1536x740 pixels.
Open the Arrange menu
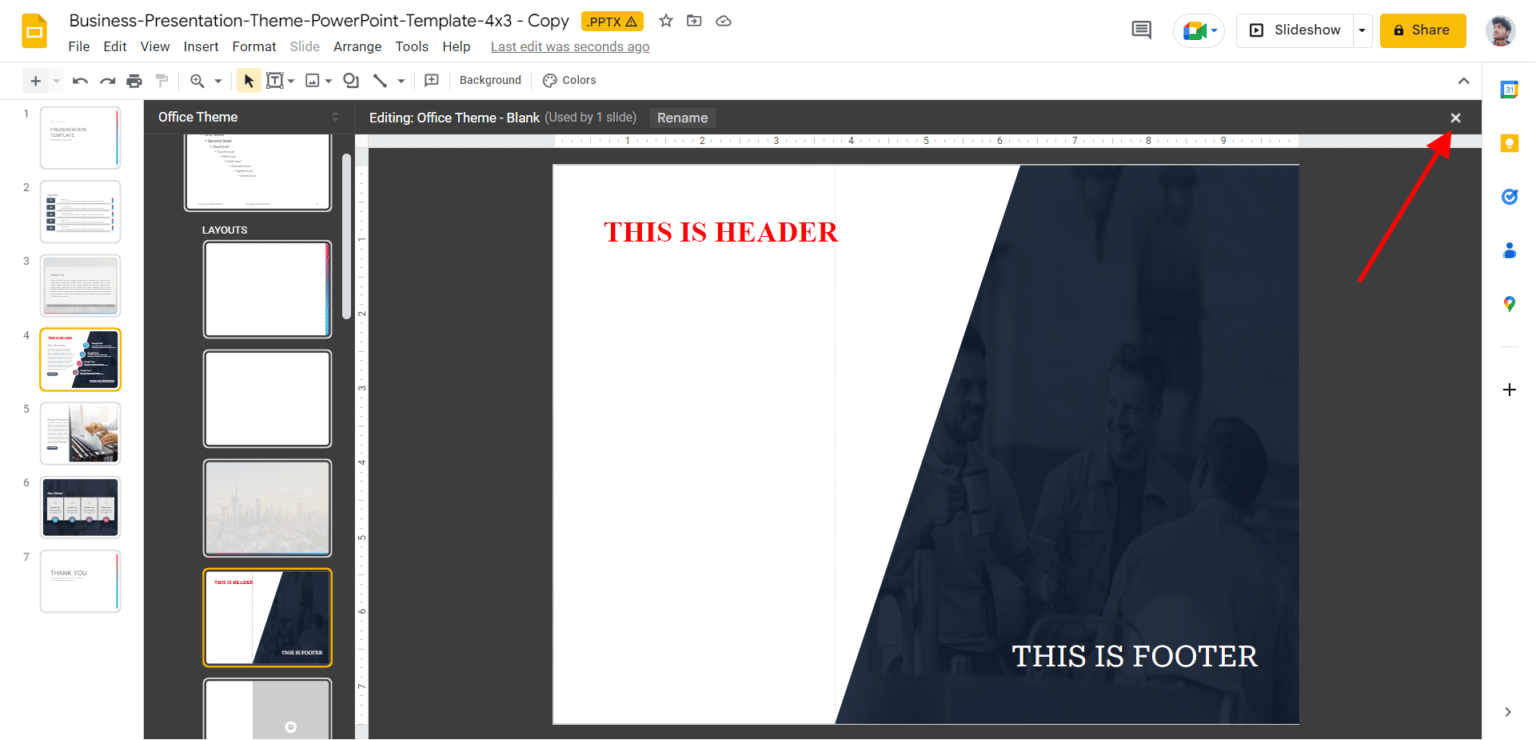pyautogui.click(x=357, y=46)
